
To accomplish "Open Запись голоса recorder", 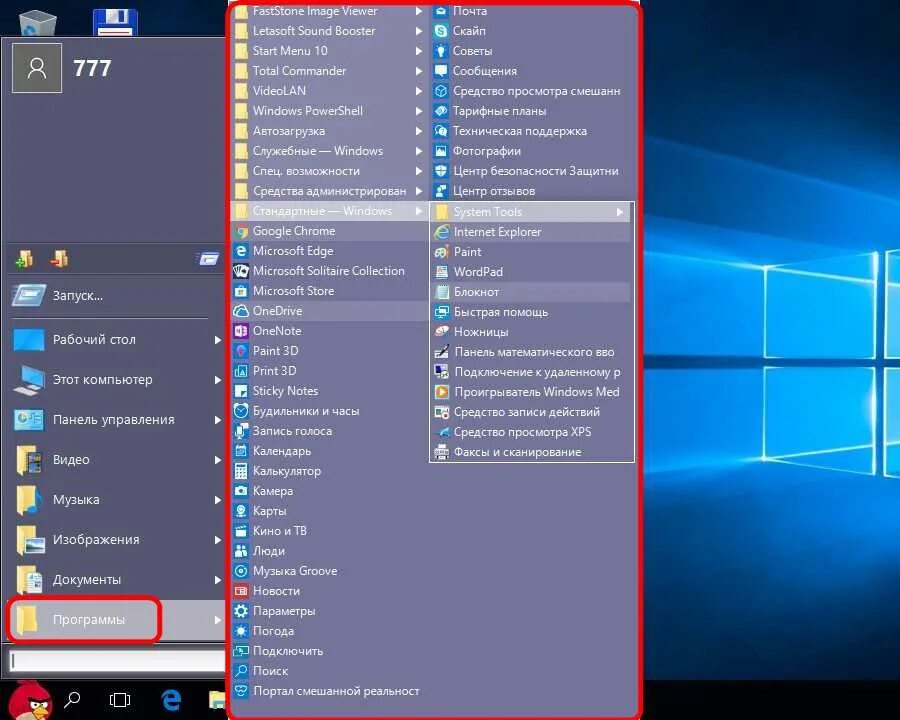I will 329,431.
